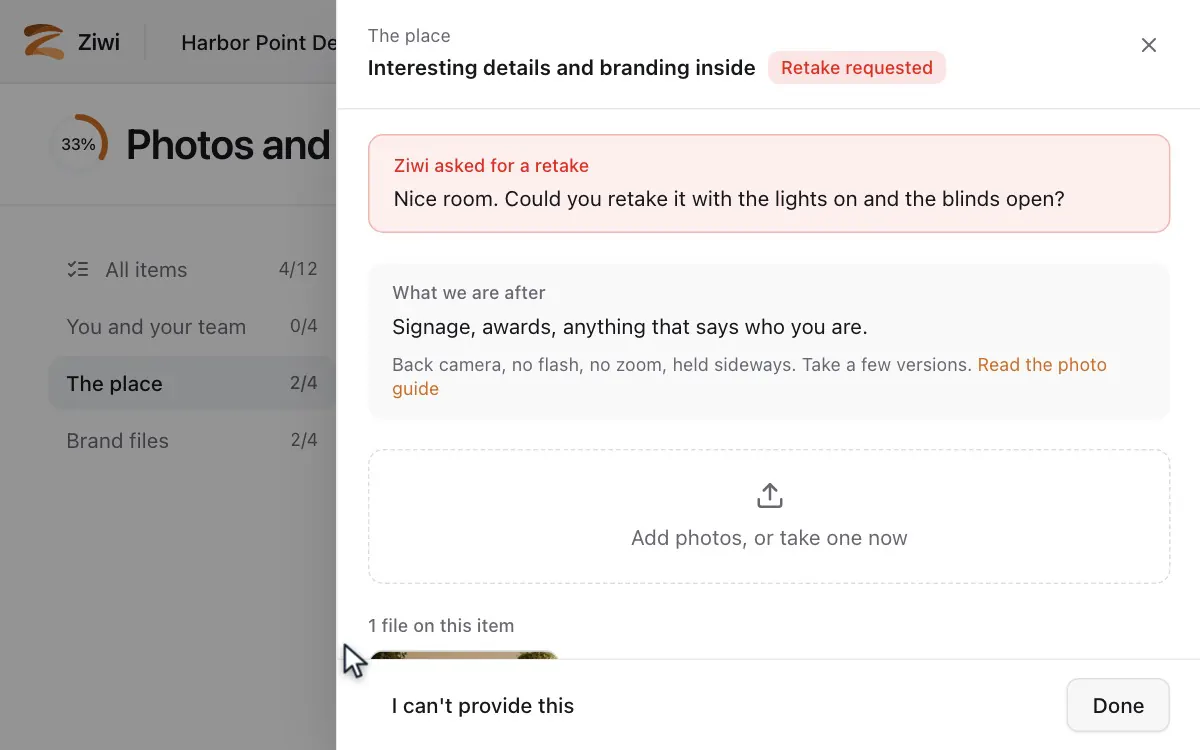
Task: Click the Done button
Action: 1118,705
